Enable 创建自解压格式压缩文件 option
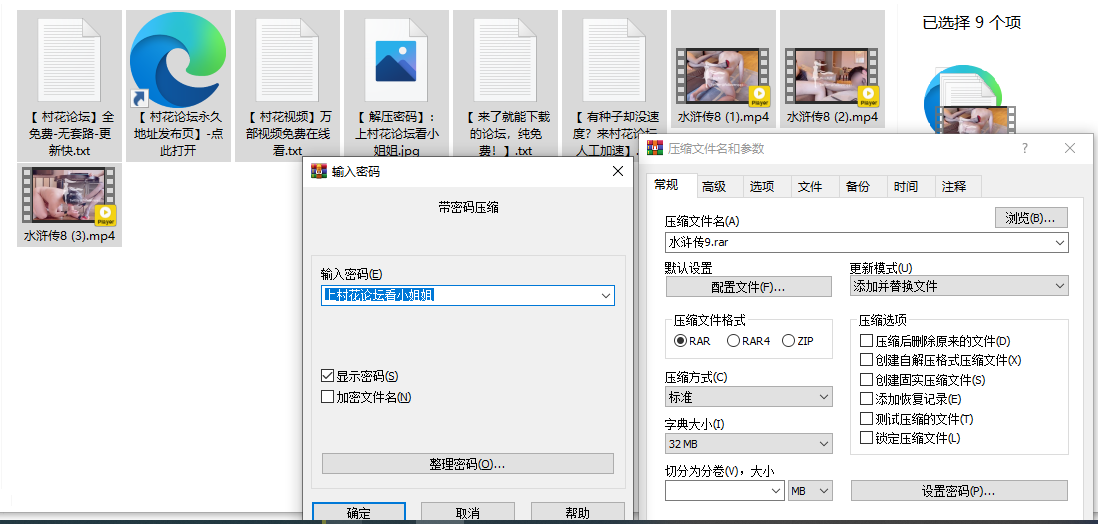Viewport: 1098px width, 524px height. 866,360
